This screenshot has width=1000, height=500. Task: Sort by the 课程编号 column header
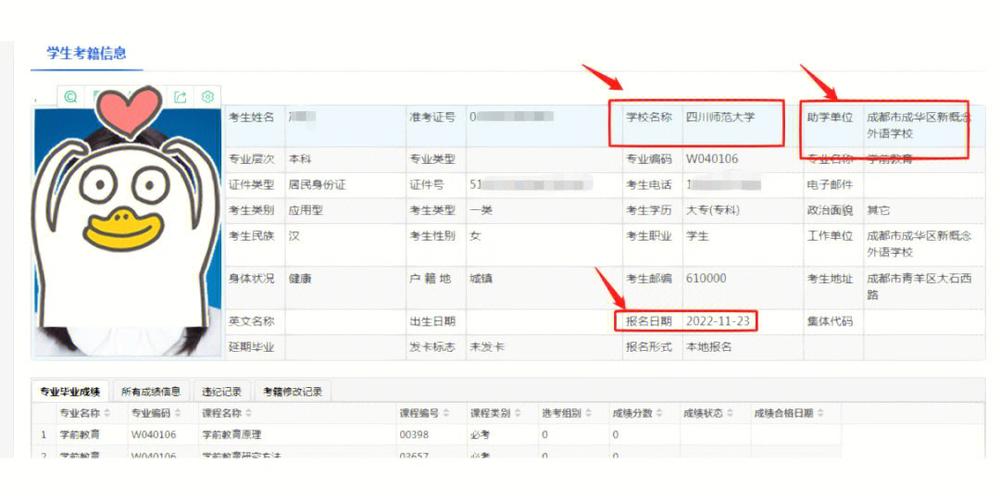[x=425, y=413]
